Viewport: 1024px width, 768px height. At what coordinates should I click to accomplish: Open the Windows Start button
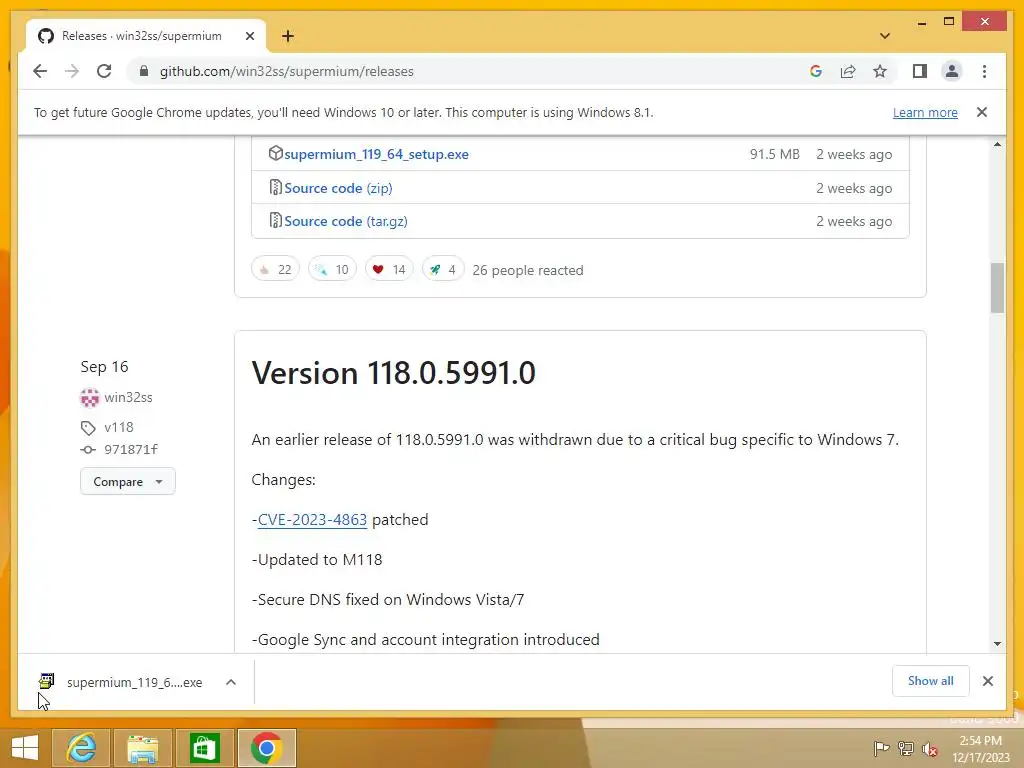pos(25,748)
